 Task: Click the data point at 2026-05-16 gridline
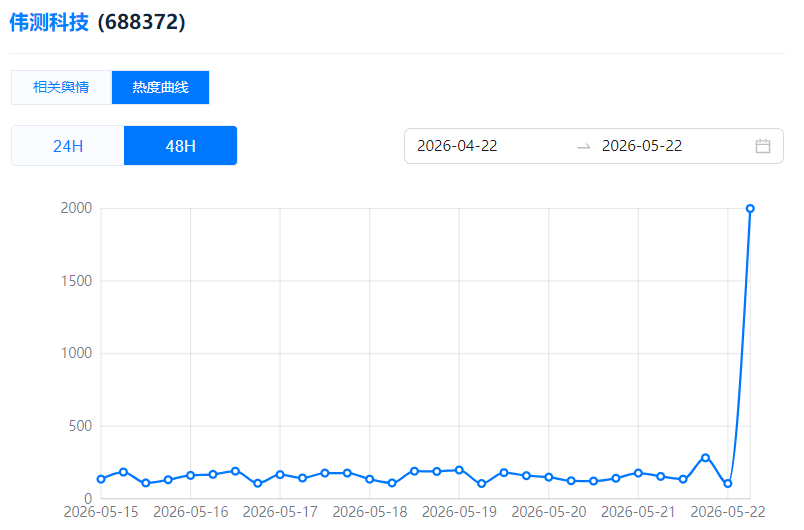pyautogui.click(x=191, y=476)
